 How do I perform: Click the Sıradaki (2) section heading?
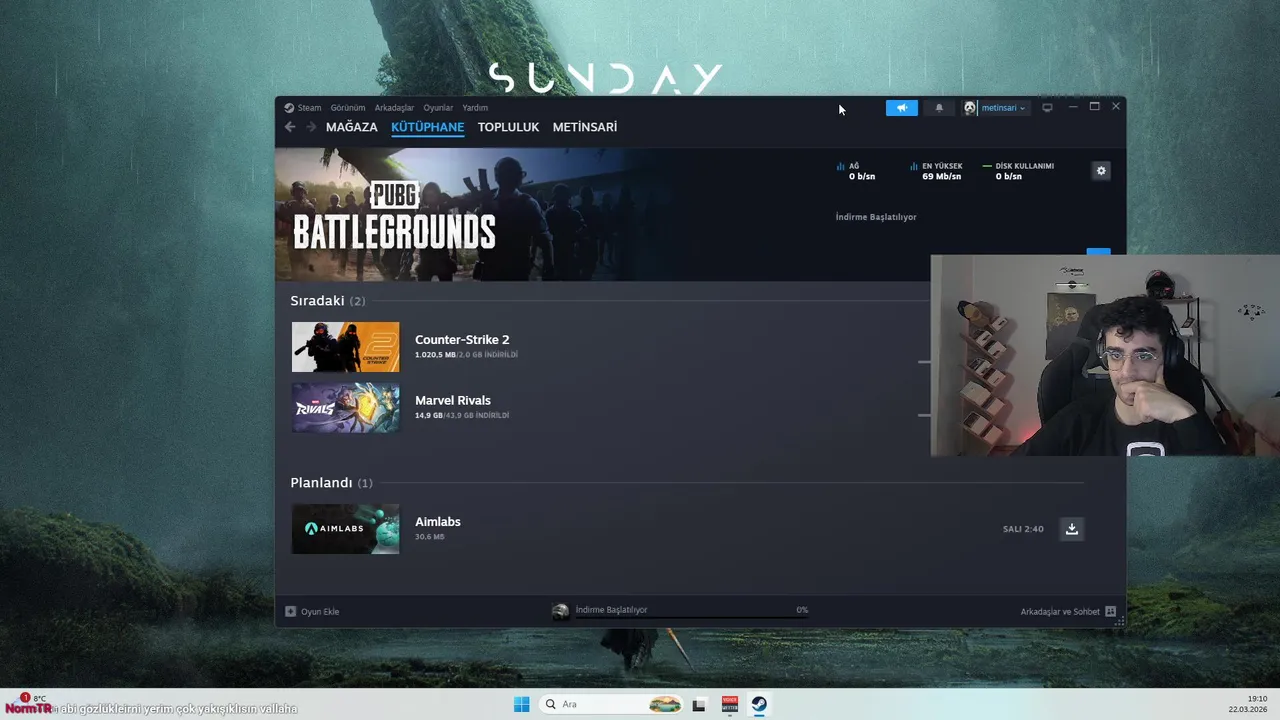click(x=328, y=301)
